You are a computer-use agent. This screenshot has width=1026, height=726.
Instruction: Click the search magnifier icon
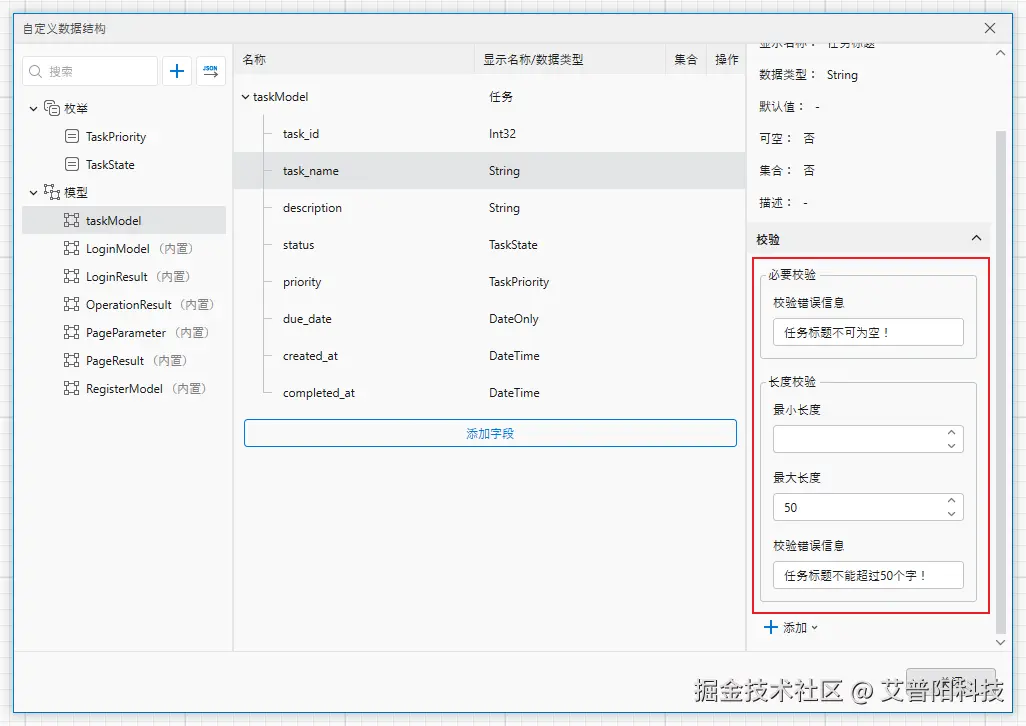35,71
